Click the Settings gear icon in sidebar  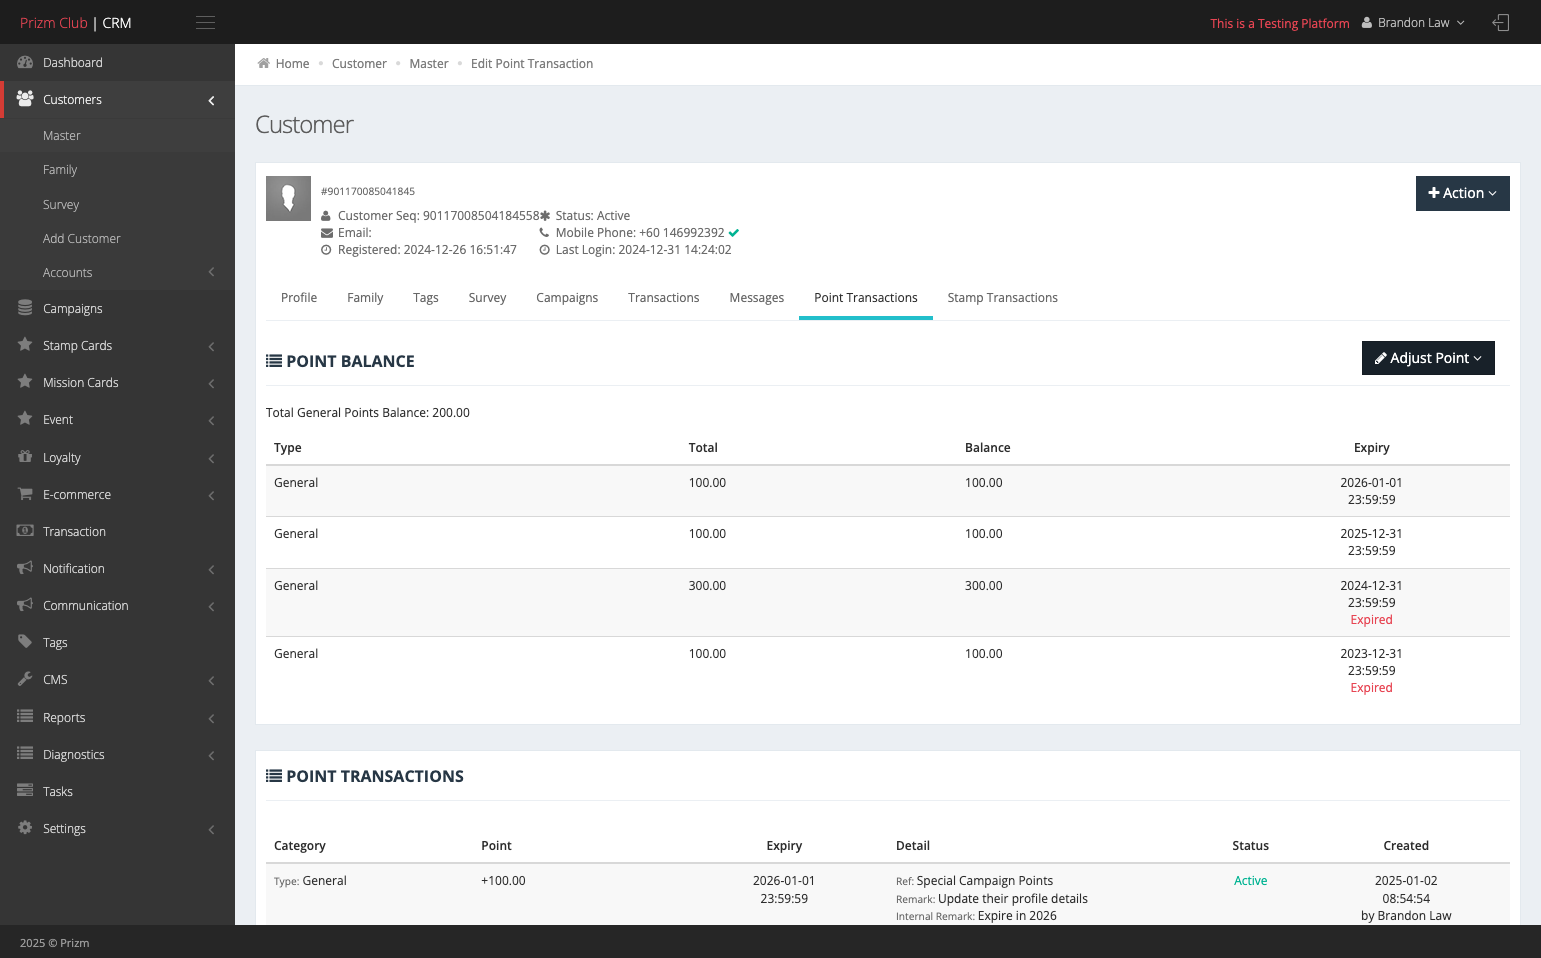(25, 828)
